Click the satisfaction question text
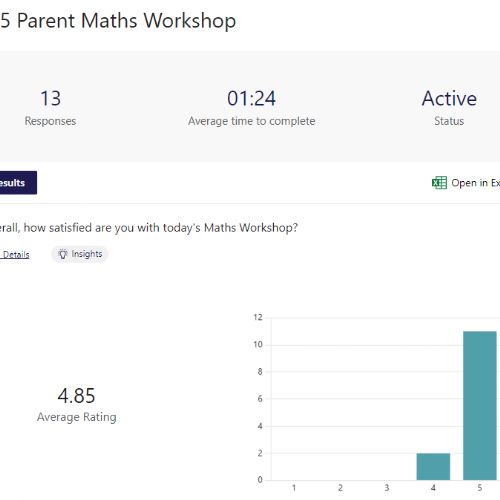This screenshot has height=500, width=500. pyautogui.click(x=149, y=228)
